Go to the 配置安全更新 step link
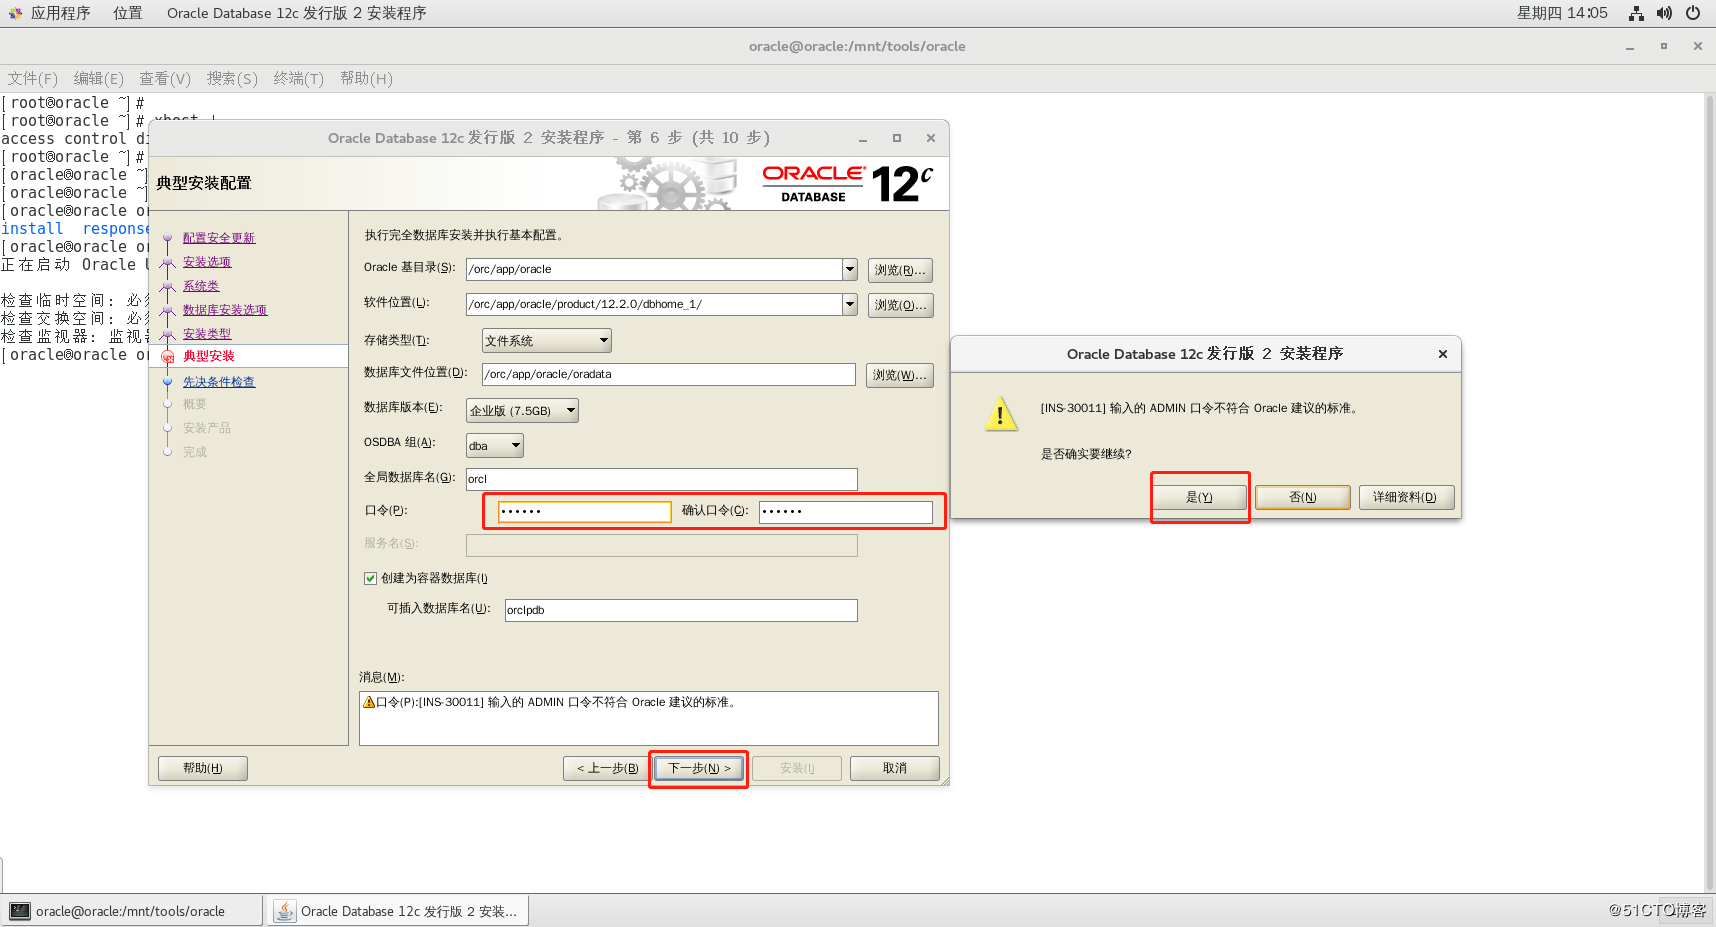This screenshot has width=1716, height=927. (x=219, y=238)
